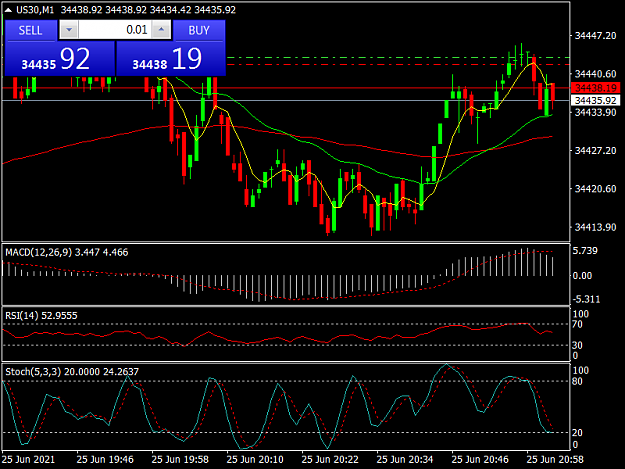Click the 34447.20 price scale label
625x469 pixels.
click(595, 36)
